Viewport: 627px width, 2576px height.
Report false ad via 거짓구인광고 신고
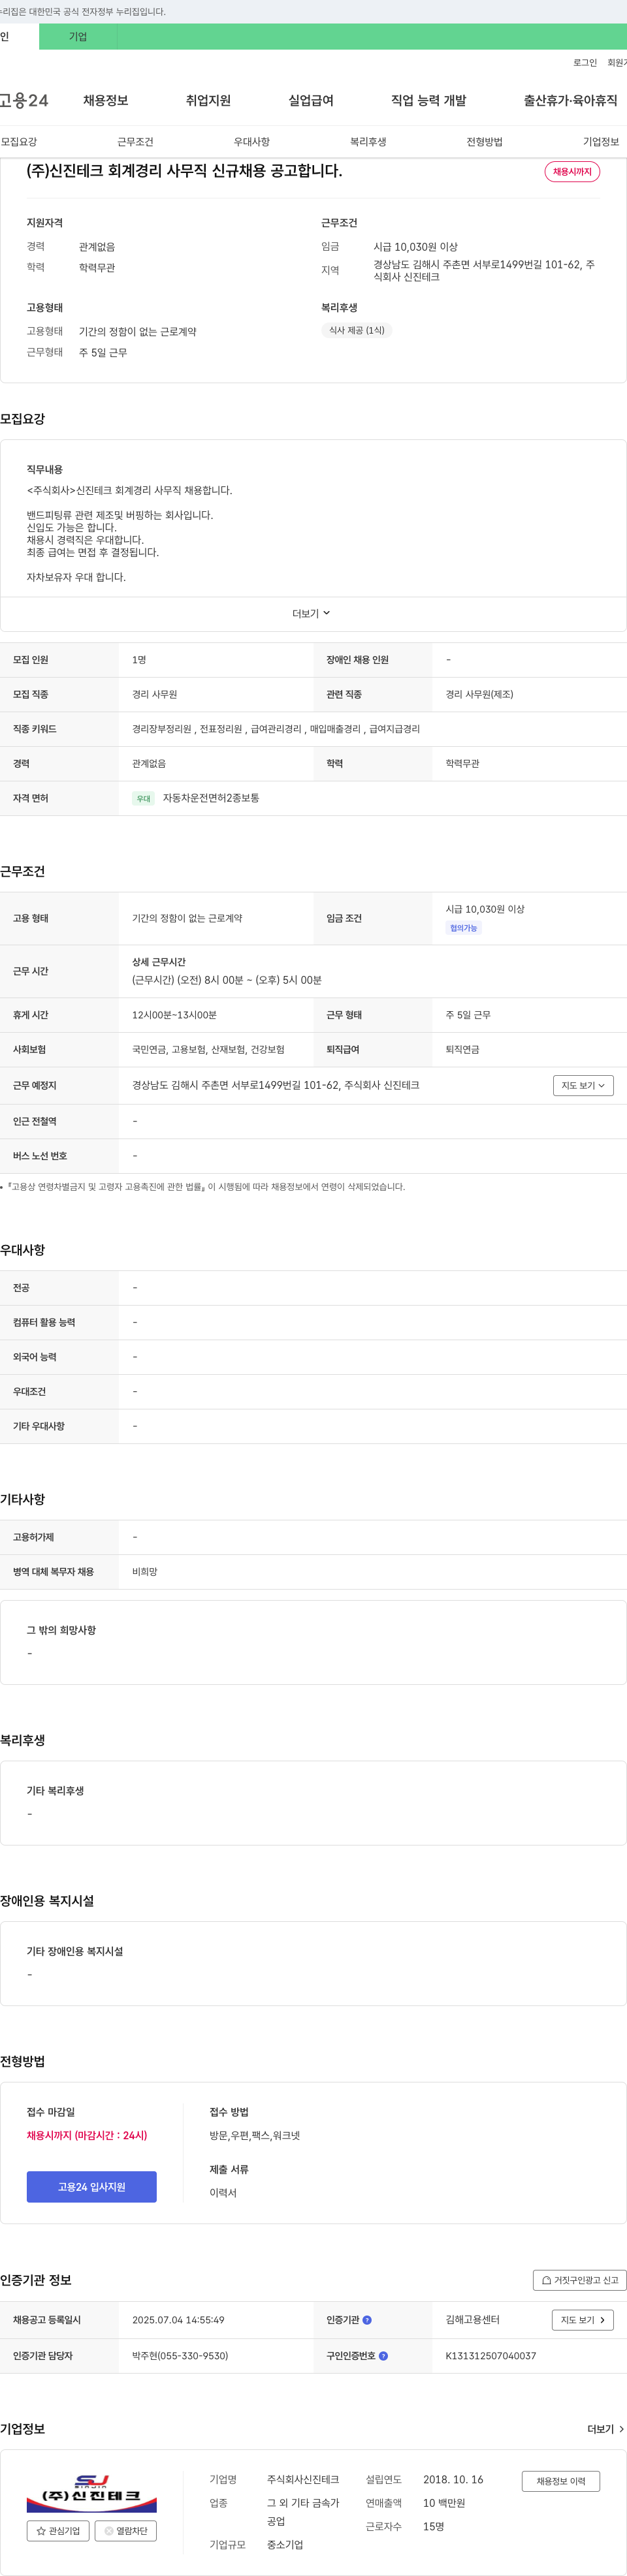click(580, 2279)
